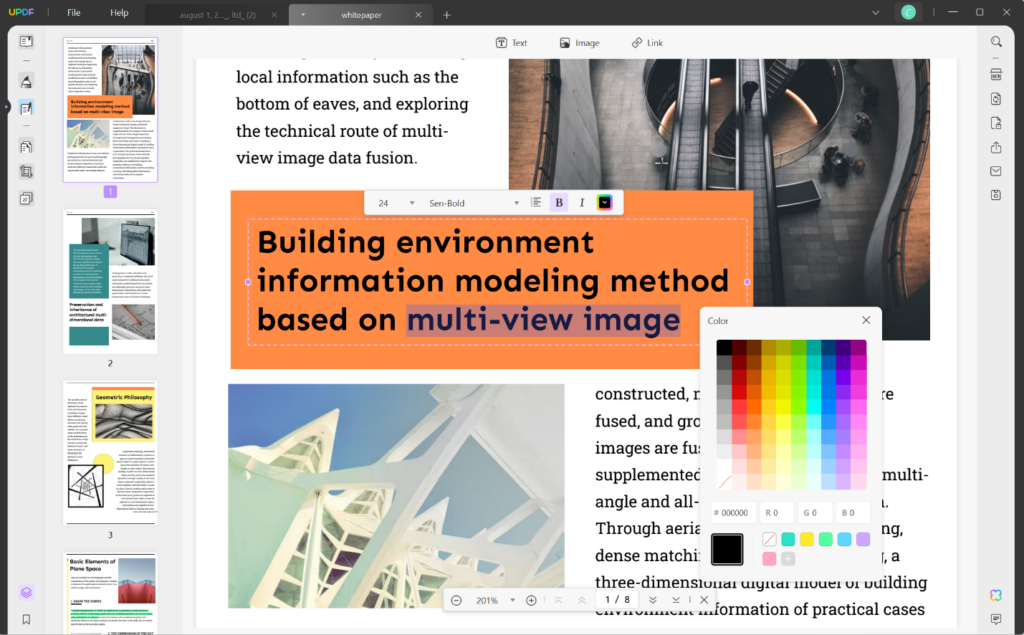Click the B value input field
1024x635 pixels.
tap(853, 513)
